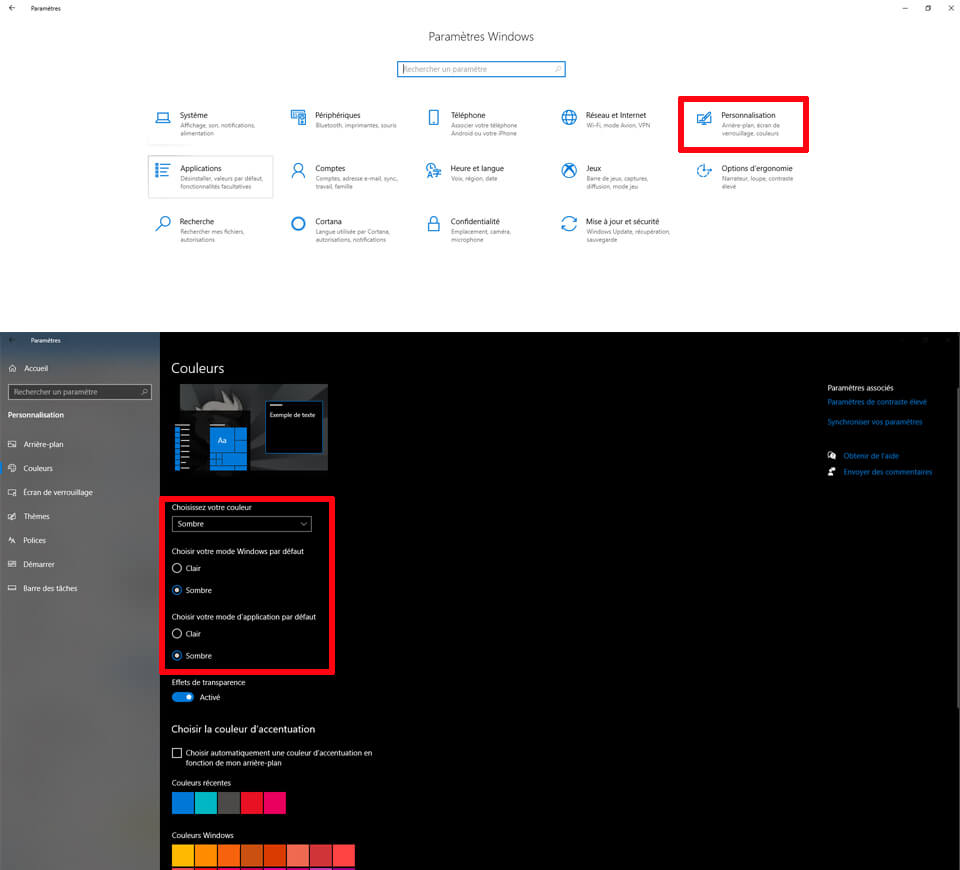
Task: Check automatic accent color checkbox
Action: pos(177,753)
